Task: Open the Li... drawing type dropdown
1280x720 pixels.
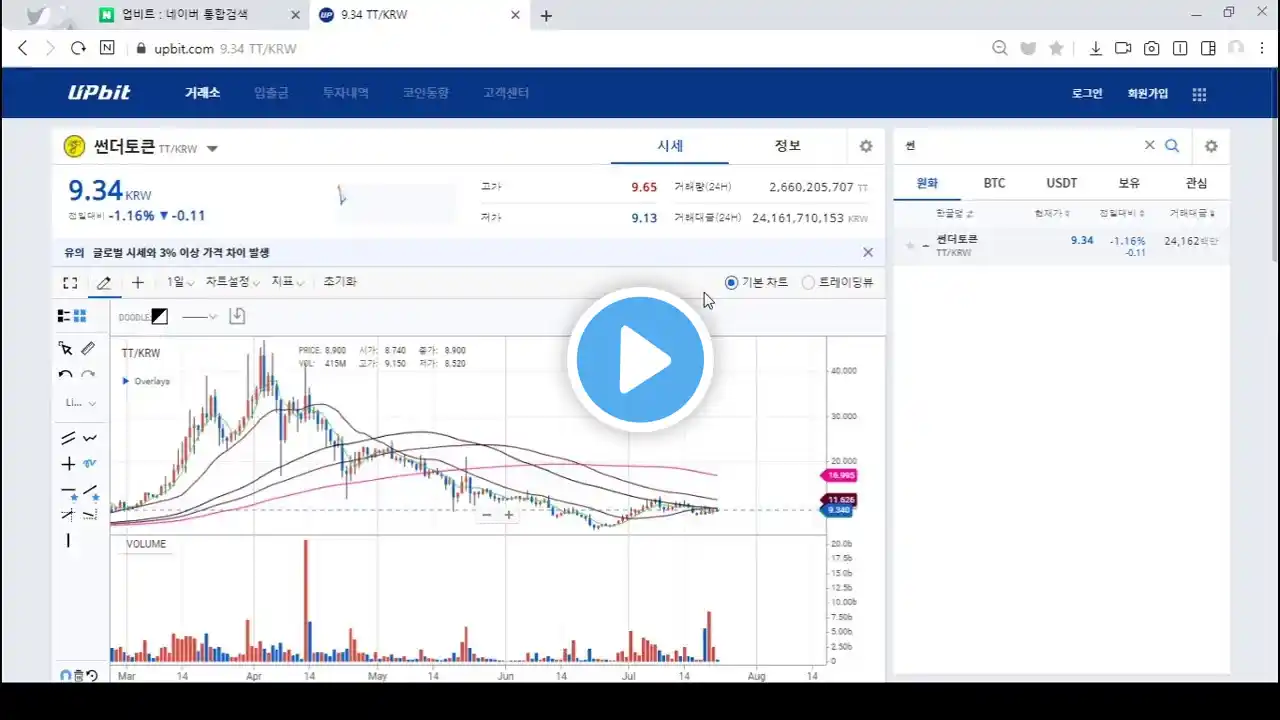Action: click(80, 403)
